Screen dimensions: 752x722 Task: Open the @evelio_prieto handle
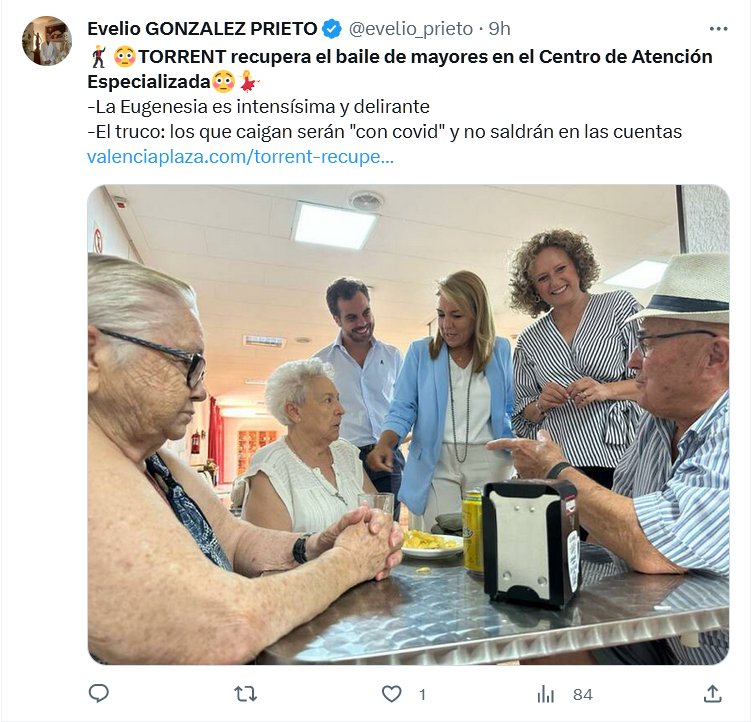click(411, 29)
